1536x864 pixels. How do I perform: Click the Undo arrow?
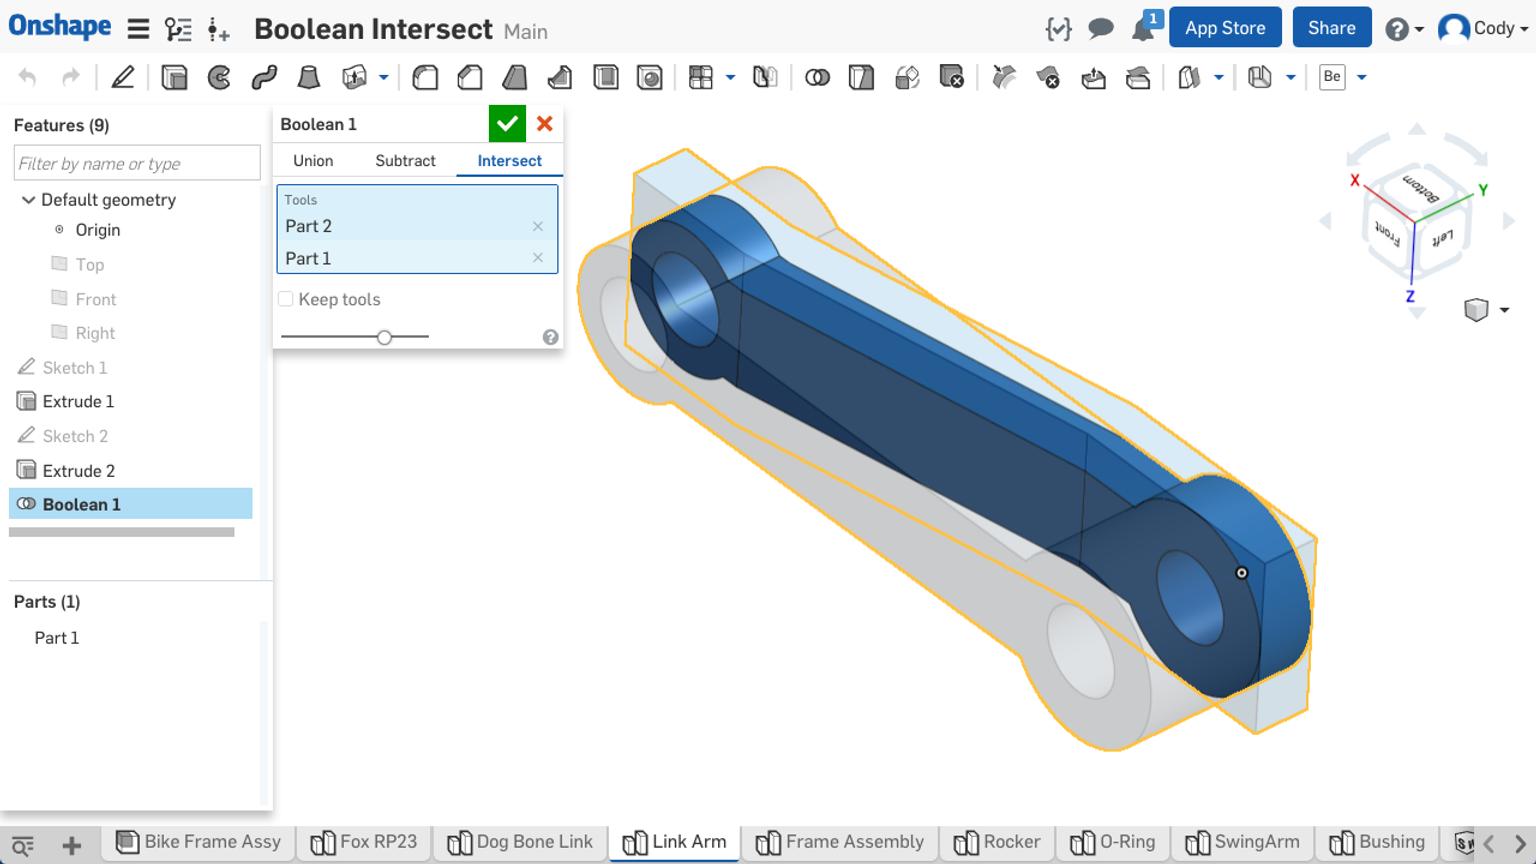pos(26,76)
